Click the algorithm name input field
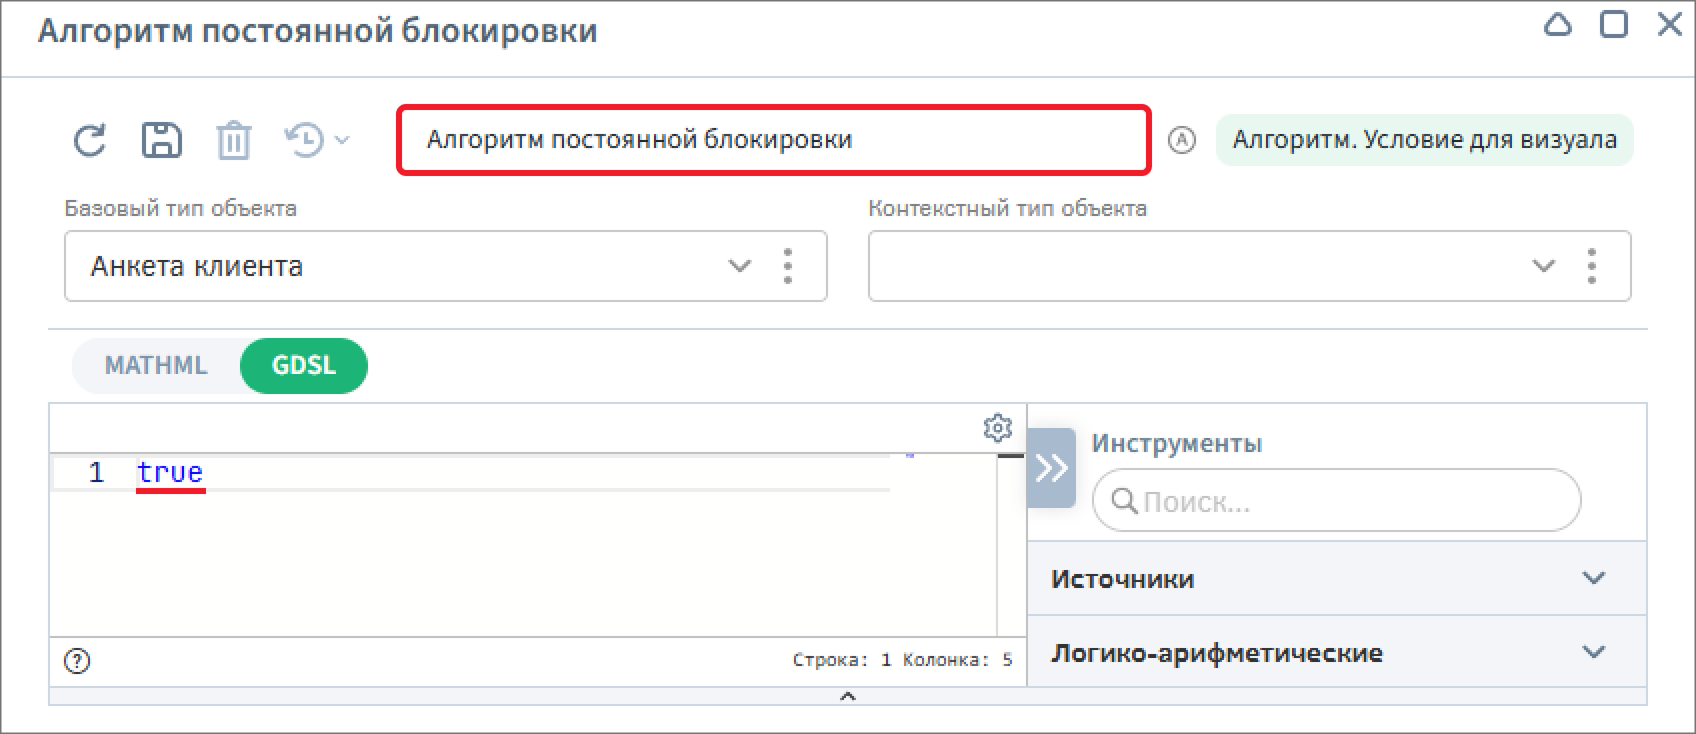Screen dimensions: 1696x734 (x=772, y=140)
